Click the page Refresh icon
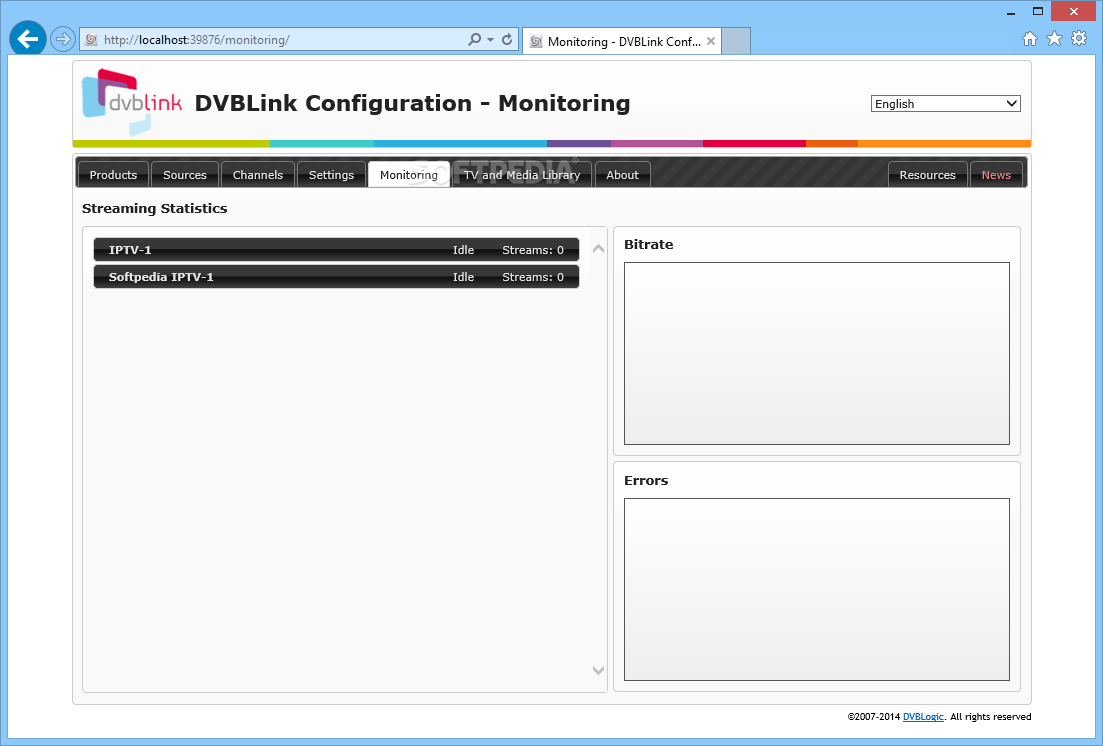 (x=506, y=39)
